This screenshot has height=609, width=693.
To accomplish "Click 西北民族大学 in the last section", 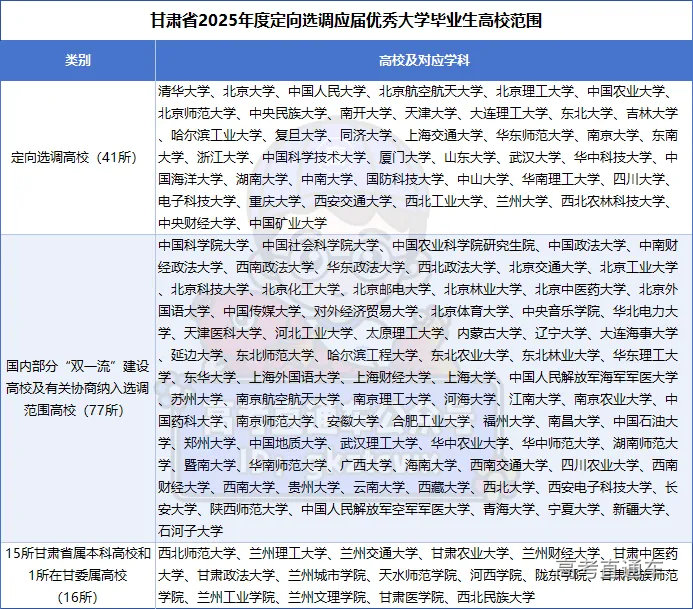I will point(496,598).
